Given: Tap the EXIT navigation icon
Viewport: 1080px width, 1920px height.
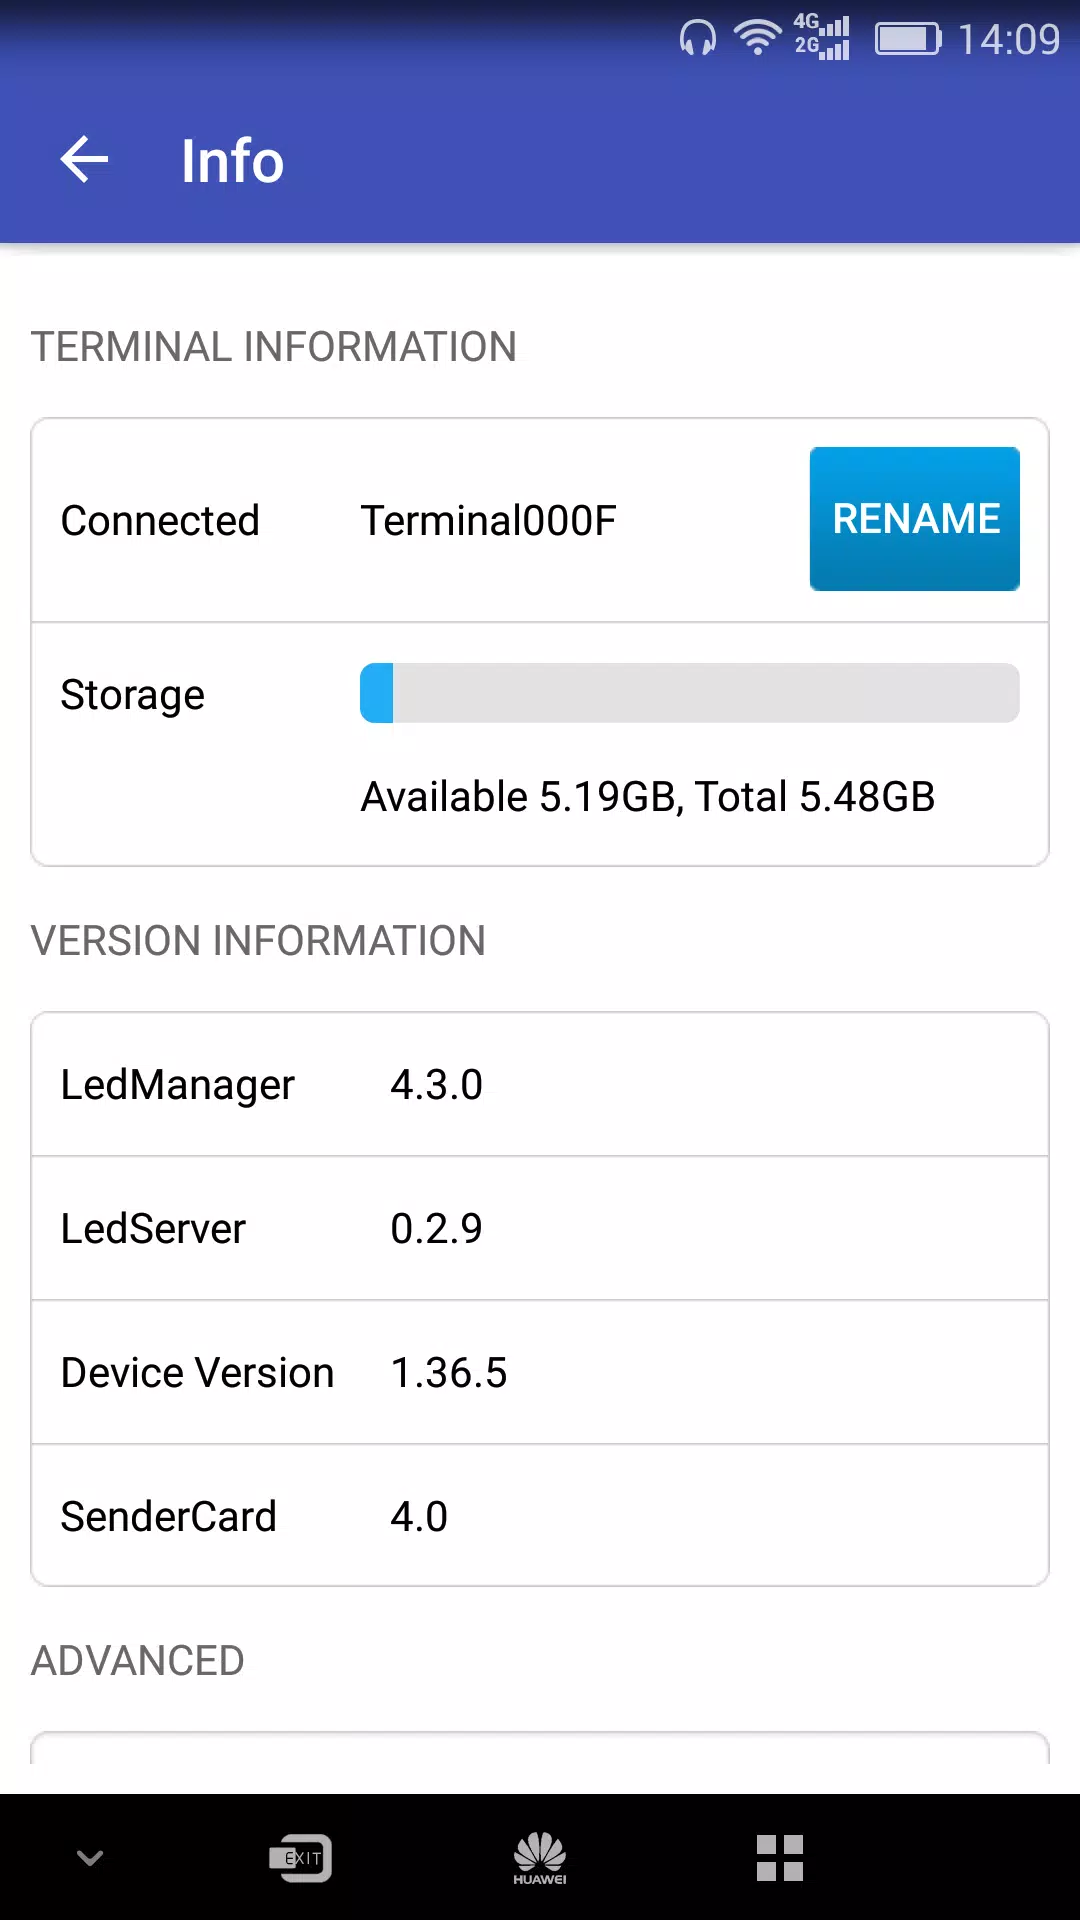Looking at the screenshot, I should [x=301, y=1858].
